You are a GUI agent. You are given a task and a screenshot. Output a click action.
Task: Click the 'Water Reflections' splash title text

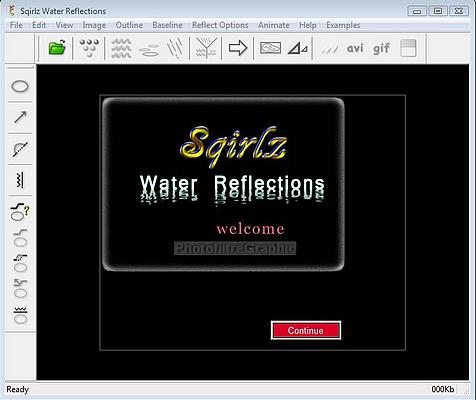232,188
